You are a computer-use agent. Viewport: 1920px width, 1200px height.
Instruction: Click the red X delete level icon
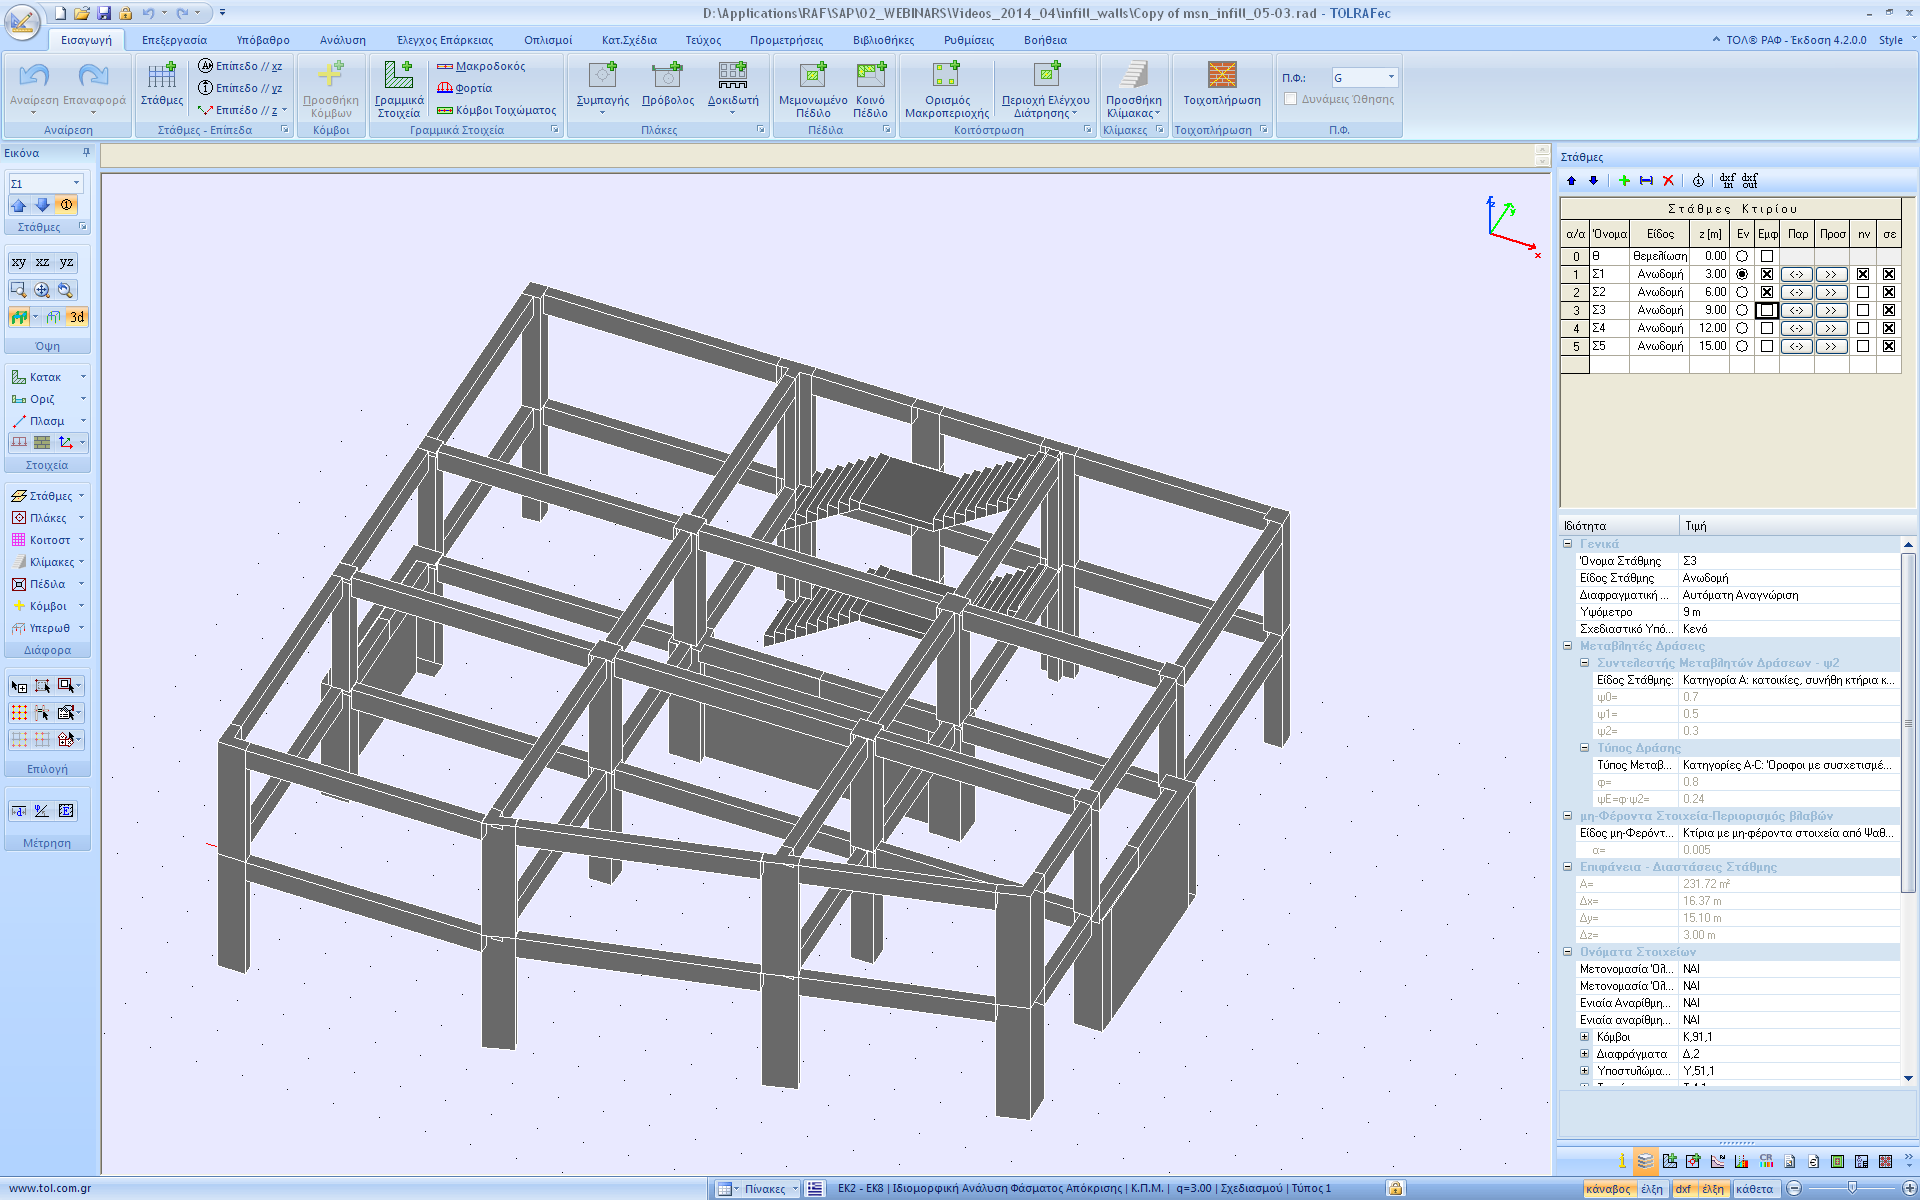tap(1668, 181)
